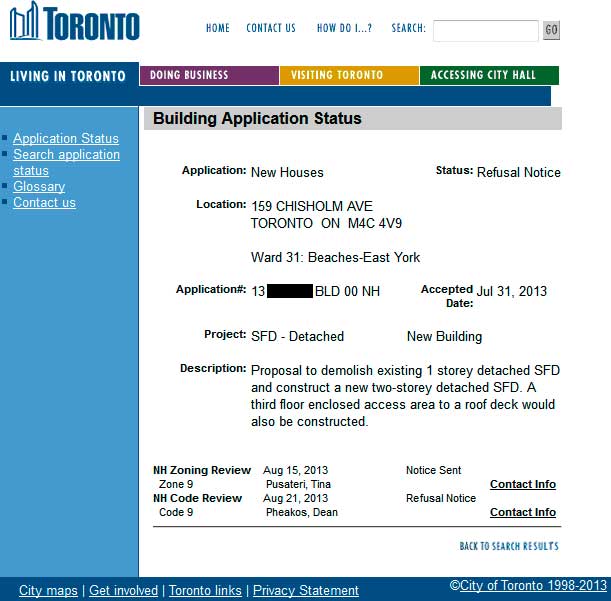Viewport: 611px width, 601px height.
Task: Open the Glossary sidebar link
Action: pos(39,186)
